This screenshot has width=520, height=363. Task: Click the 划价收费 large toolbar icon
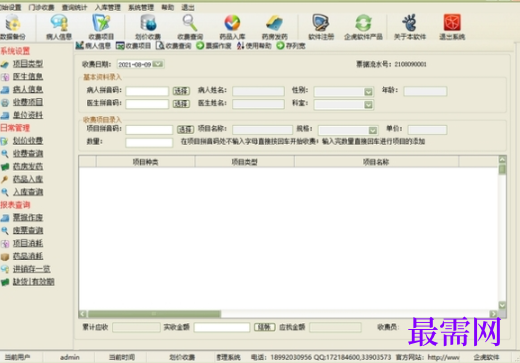coord(148,27)
